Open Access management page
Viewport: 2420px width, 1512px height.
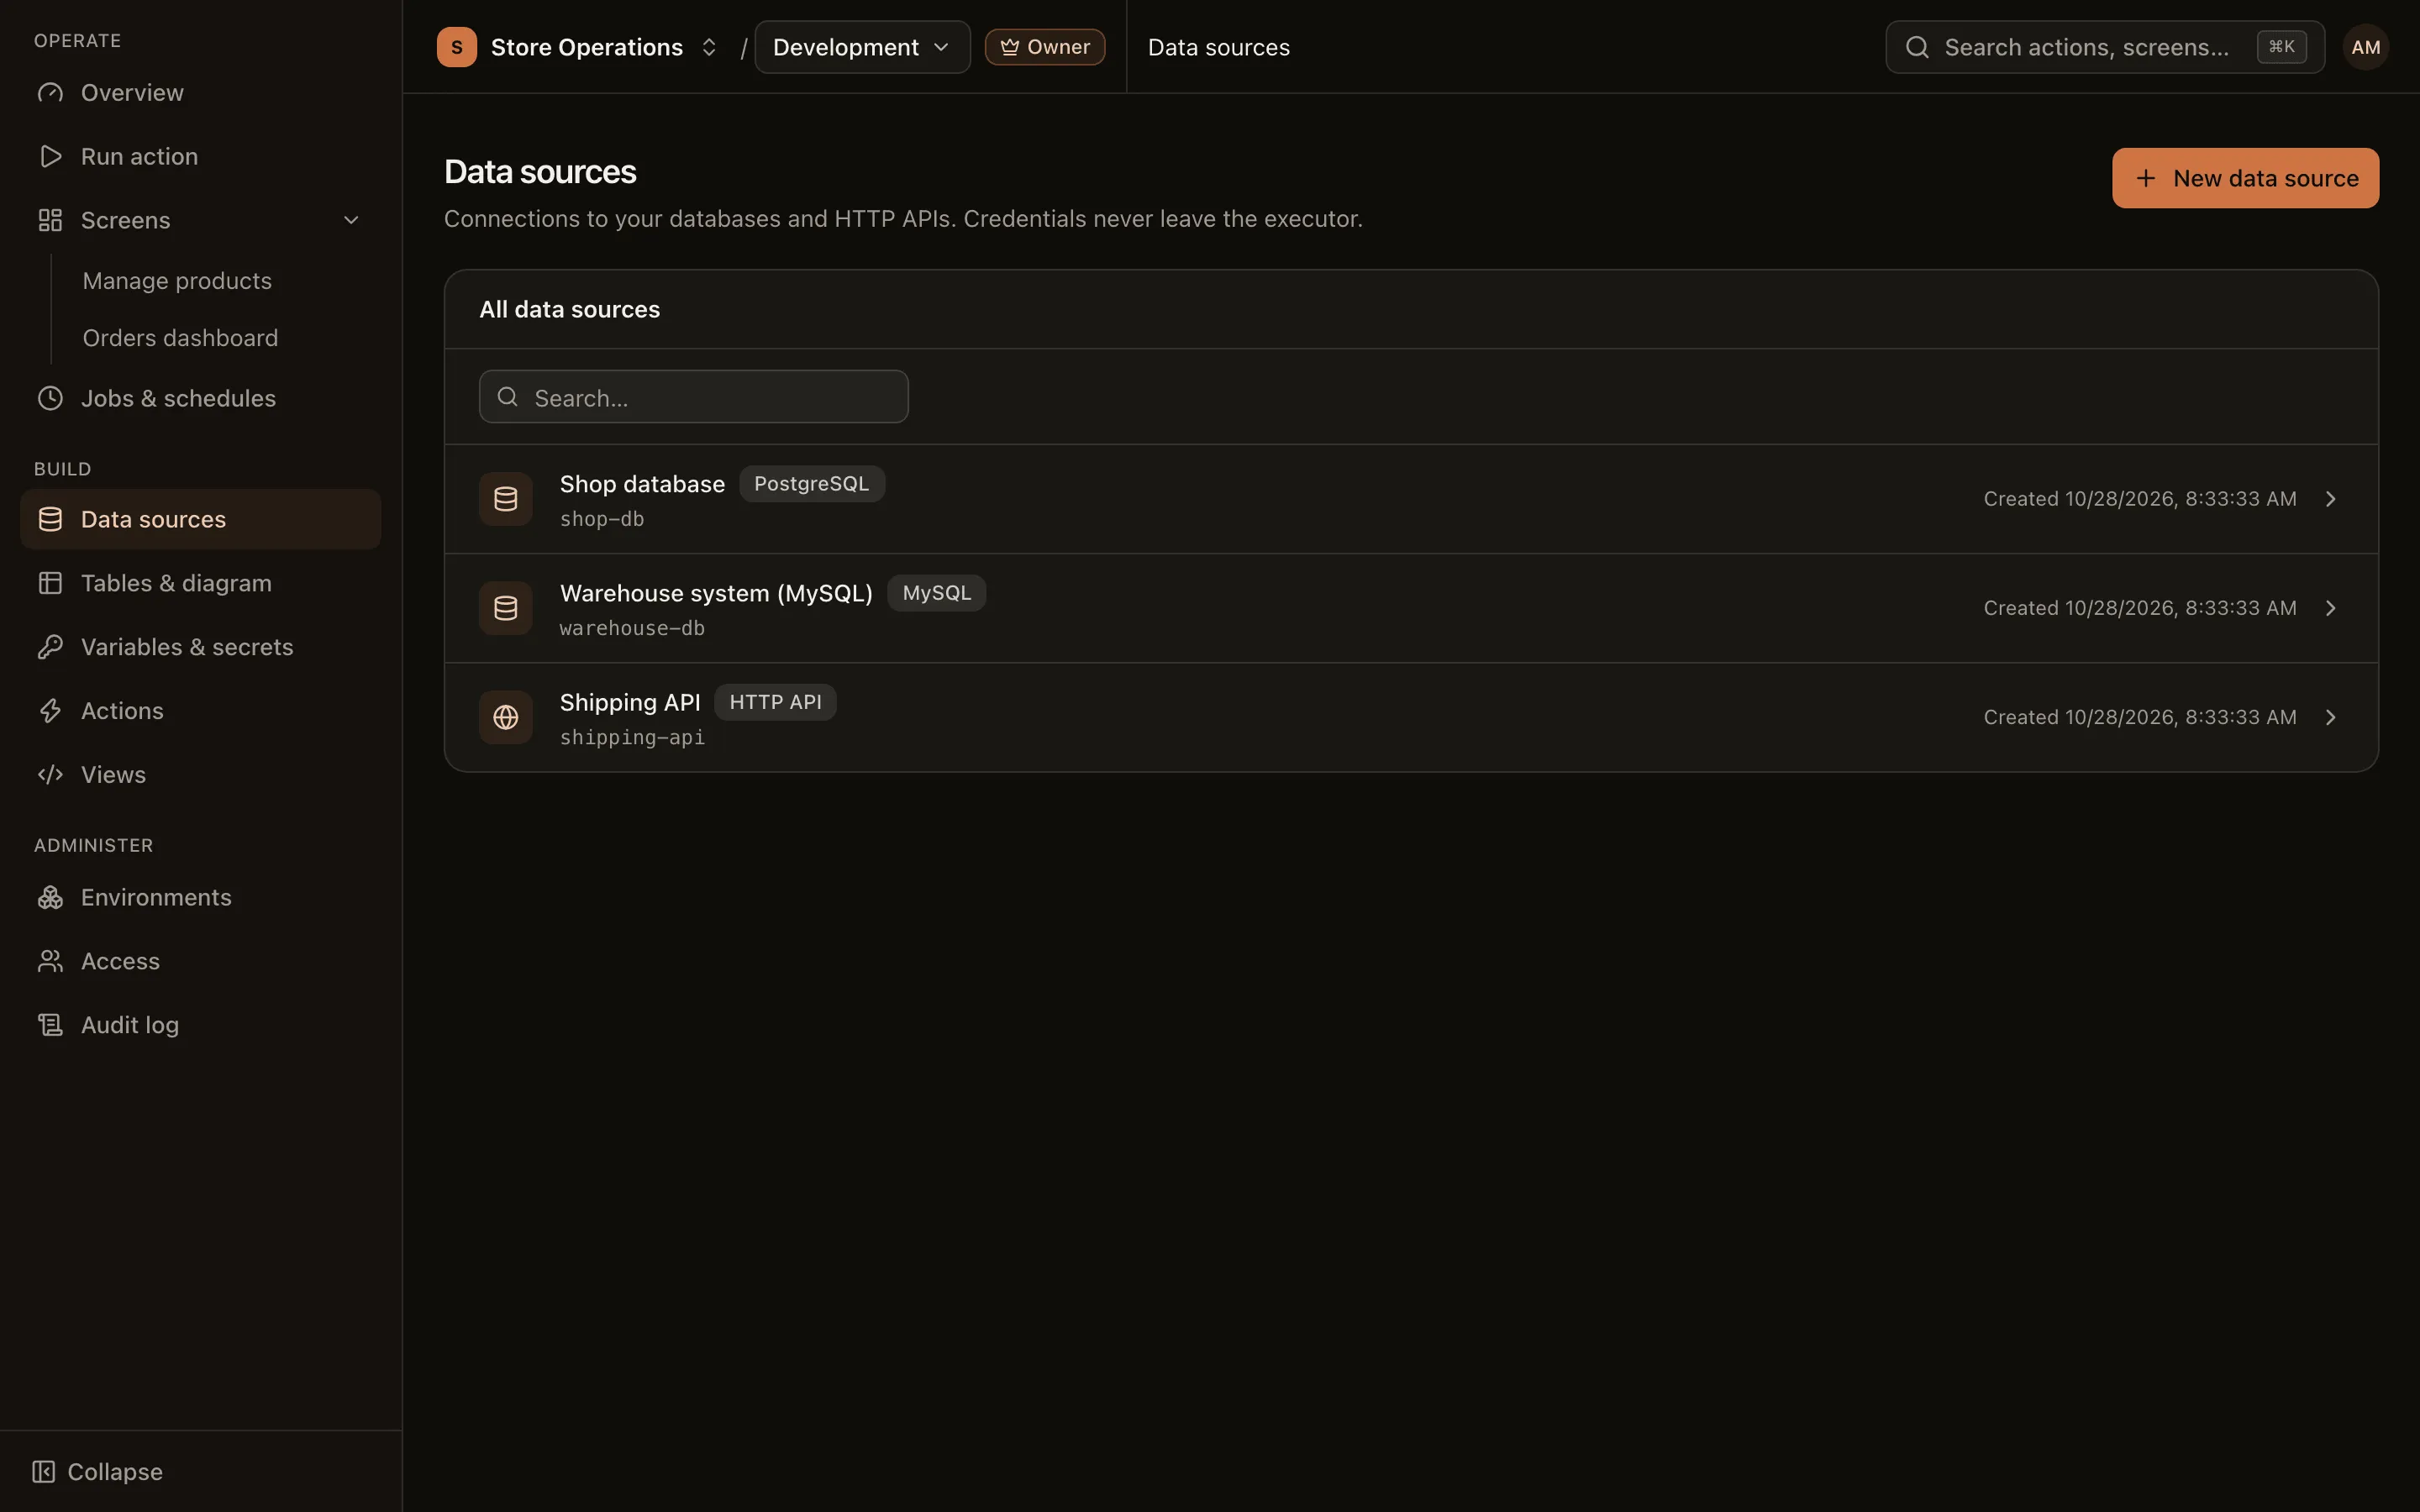200,962
